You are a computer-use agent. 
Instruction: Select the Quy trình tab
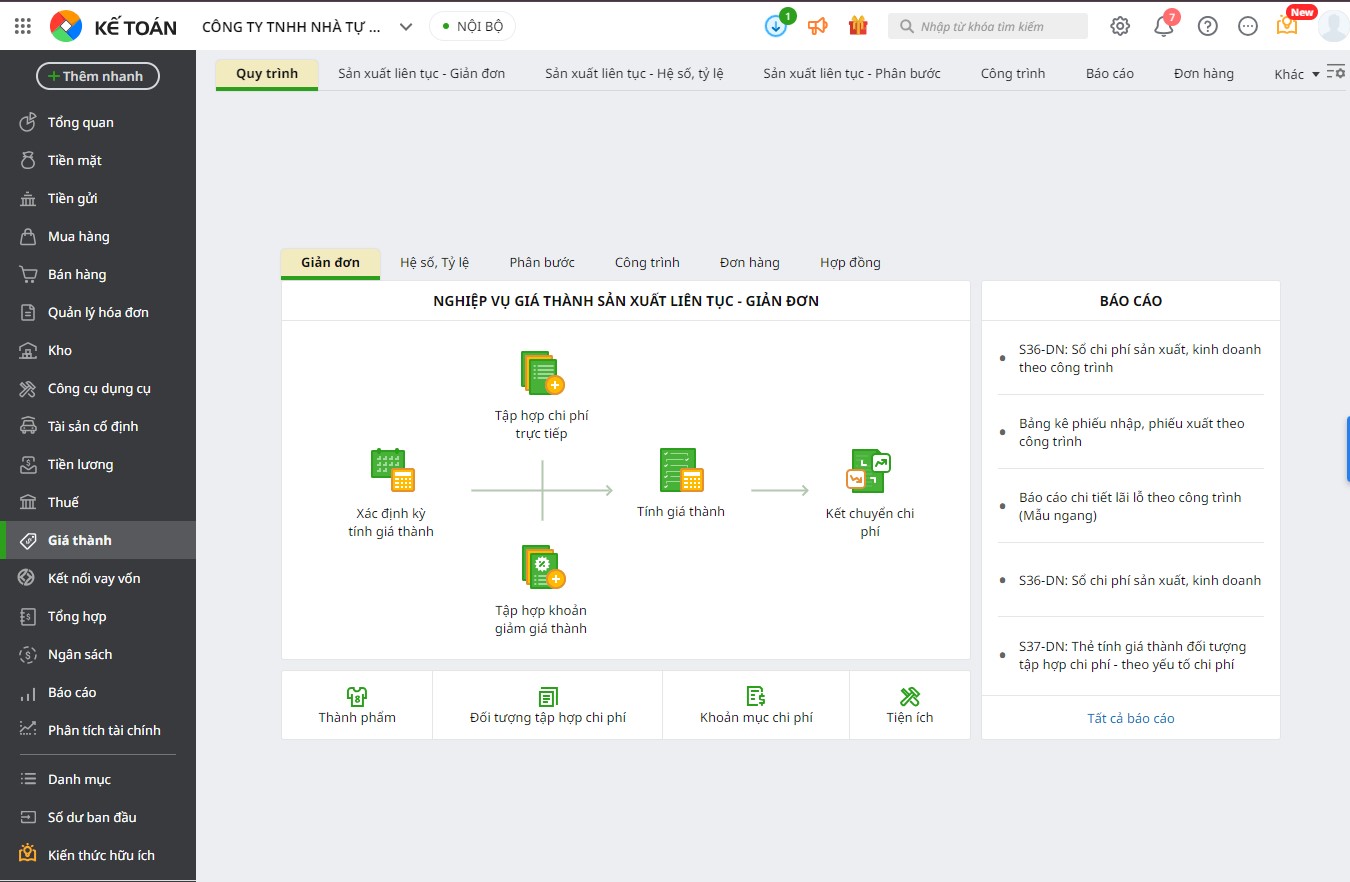point(267,73)
